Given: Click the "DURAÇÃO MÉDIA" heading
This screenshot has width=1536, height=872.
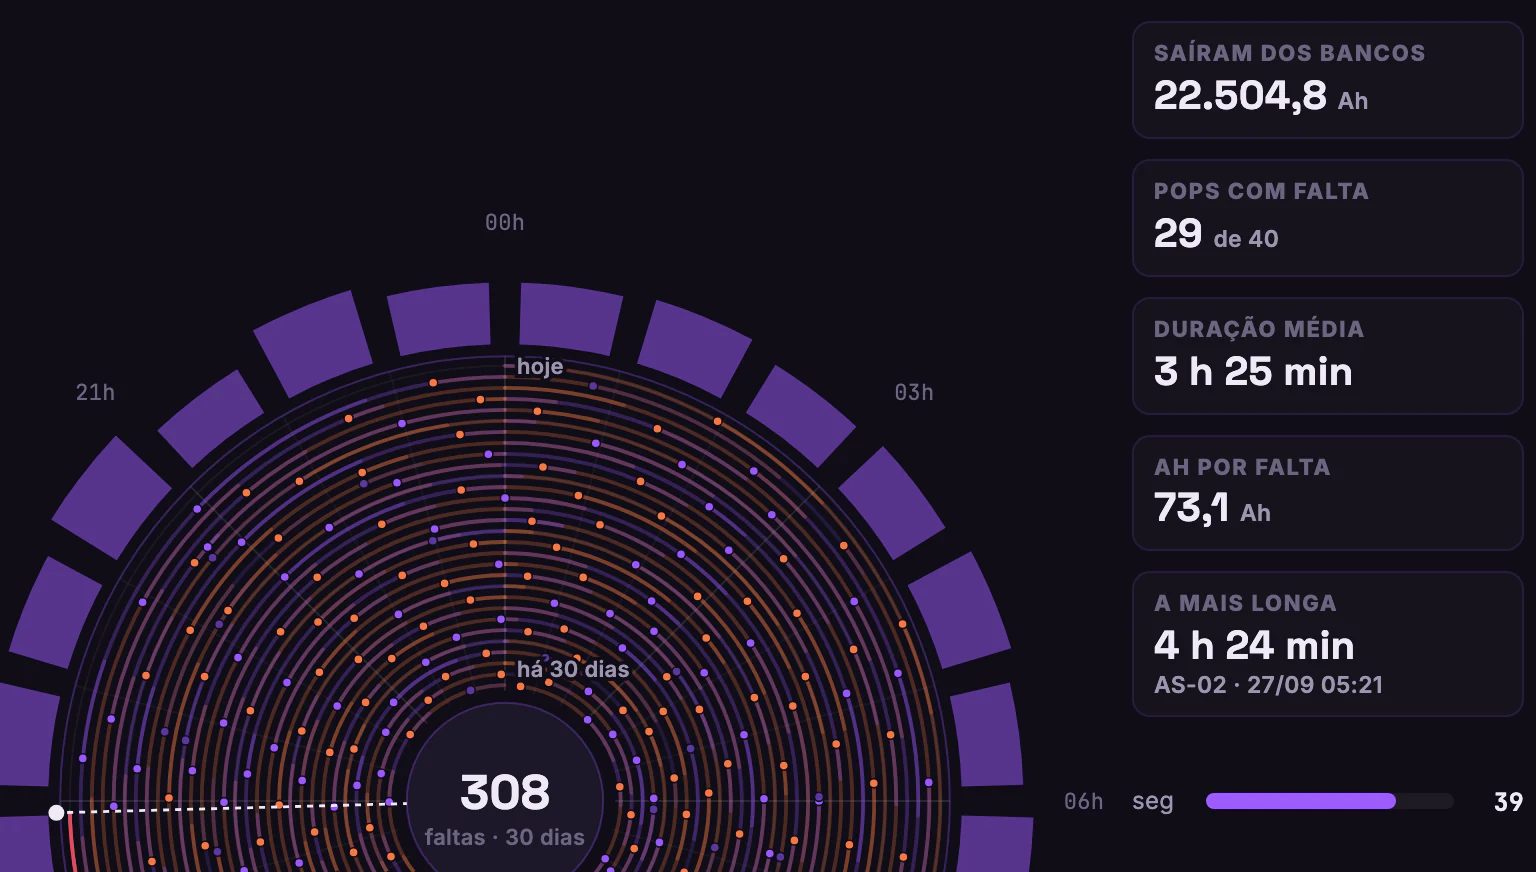Looking at the screenshot, I should 1259,329.
